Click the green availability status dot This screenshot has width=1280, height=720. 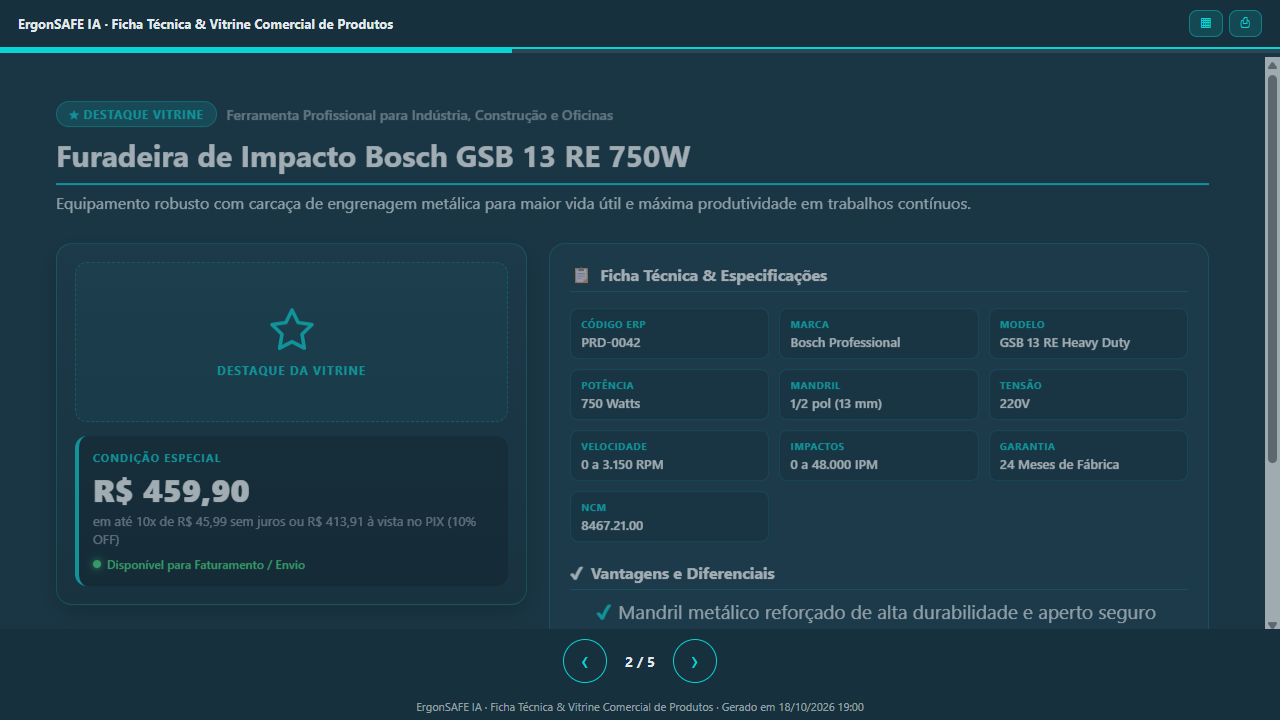coord(97,565)
